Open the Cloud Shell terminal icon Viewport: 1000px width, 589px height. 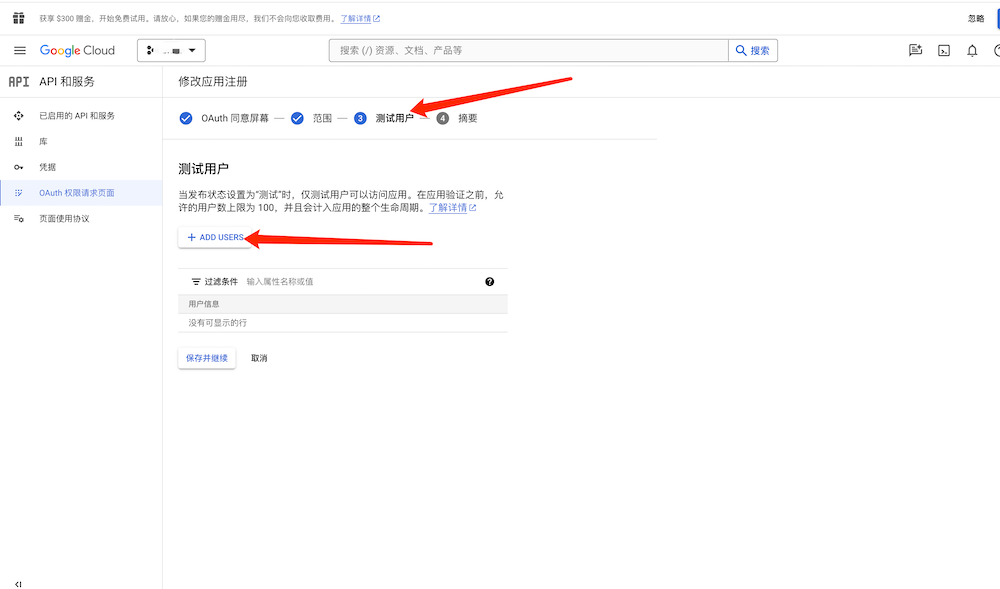(x=943, y=51)
